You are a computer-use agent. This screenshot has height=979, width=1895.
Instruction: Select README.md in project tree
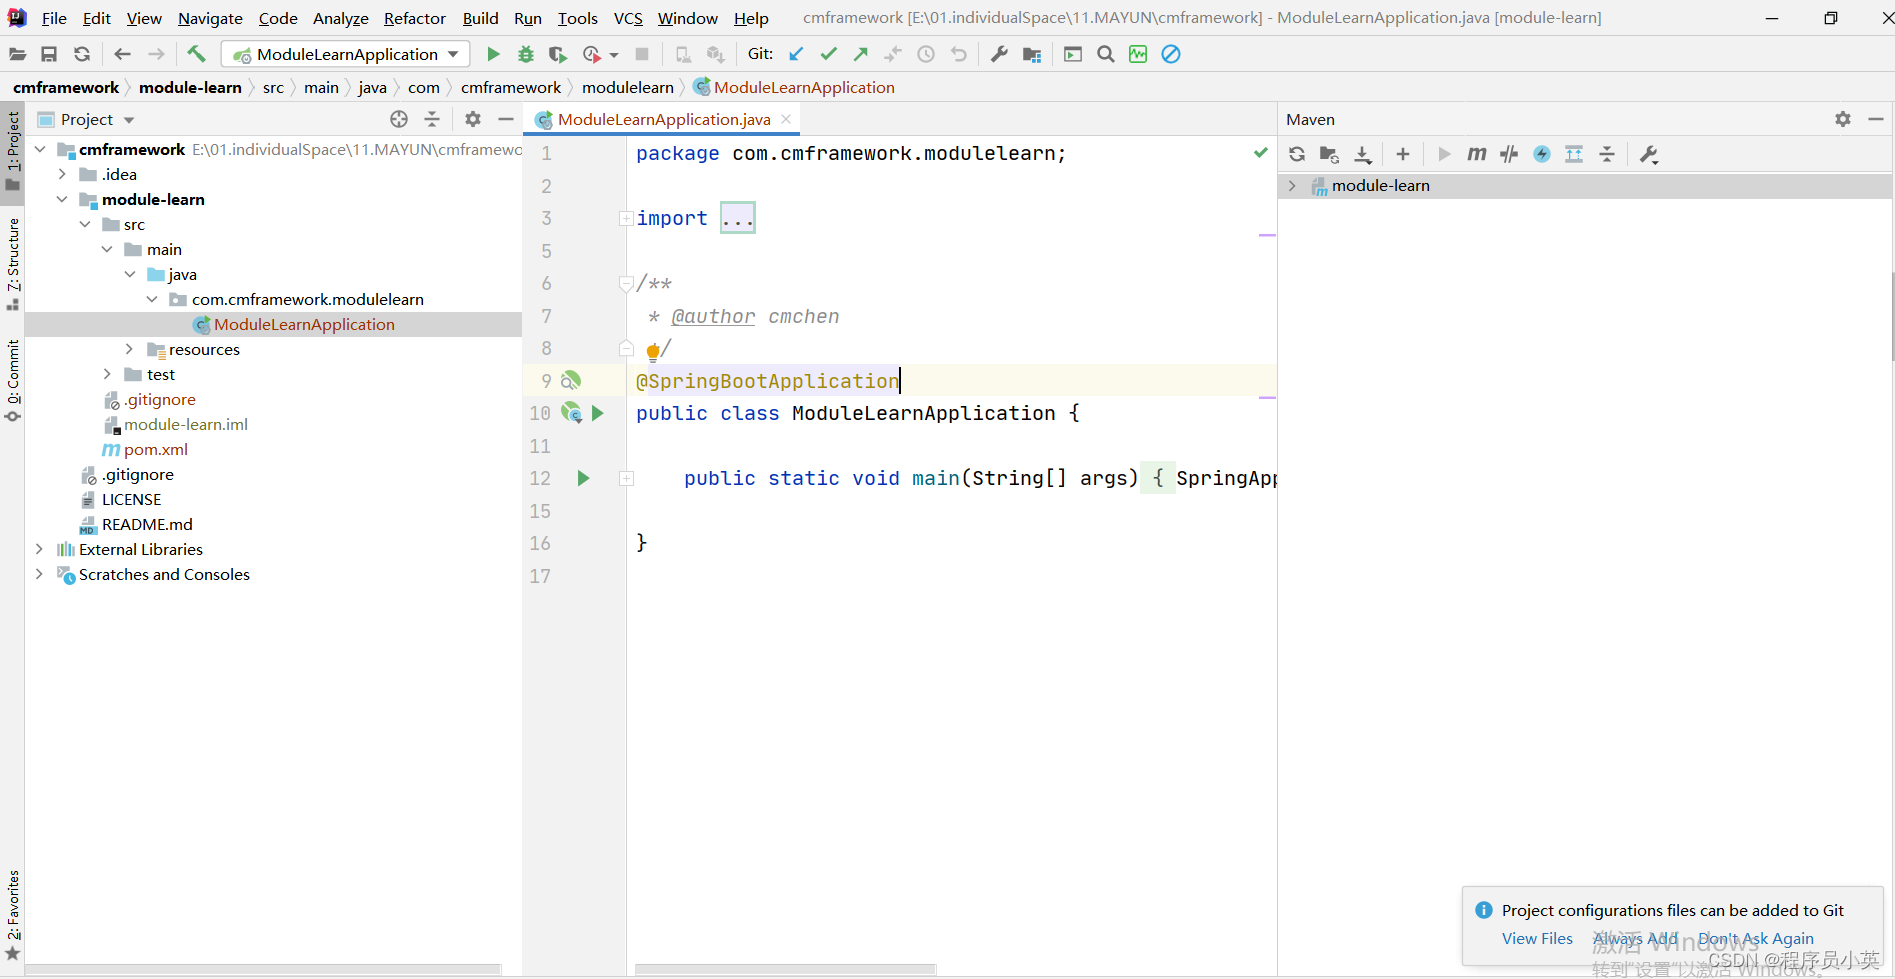click(147, 524)
